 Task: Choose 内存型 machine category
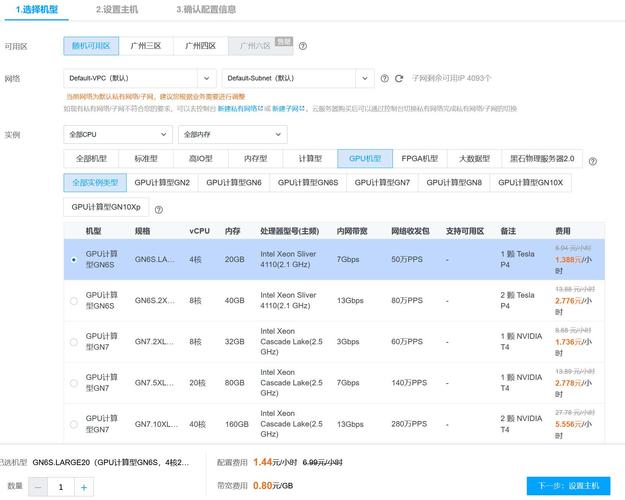(x=256, y=159)
